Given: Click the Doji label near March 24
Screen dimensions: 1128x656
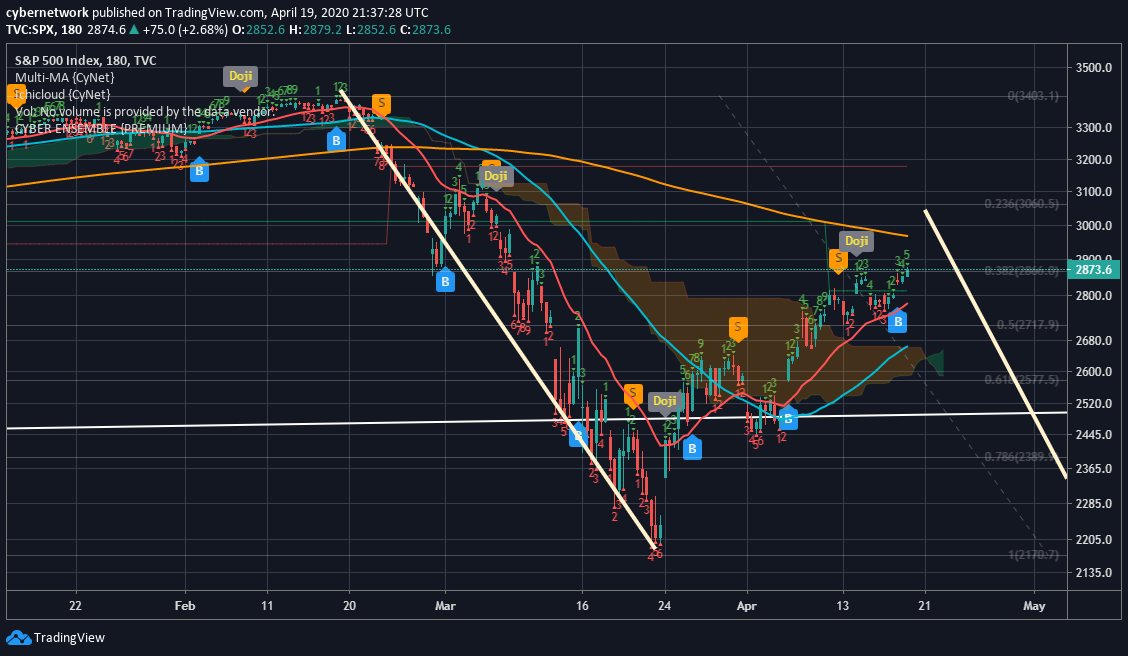Looking at the screenshot, I should coord(665,401).
